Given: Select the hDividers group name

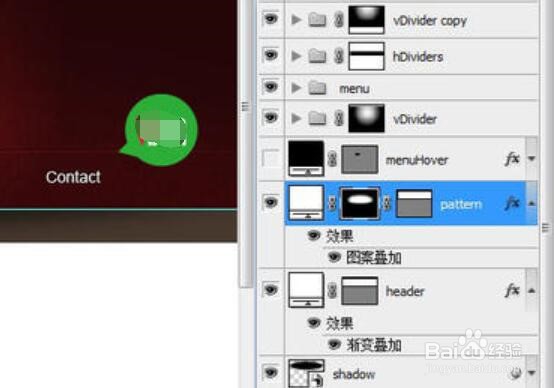Looking at the screenshot, I should (x=418, y=57).
